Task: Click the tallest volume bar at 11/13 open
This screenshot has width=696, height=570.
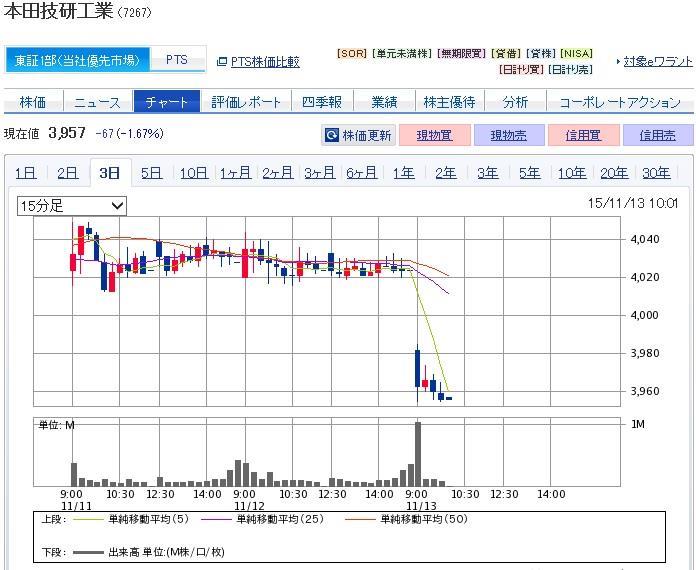Action: click(418, 454)
